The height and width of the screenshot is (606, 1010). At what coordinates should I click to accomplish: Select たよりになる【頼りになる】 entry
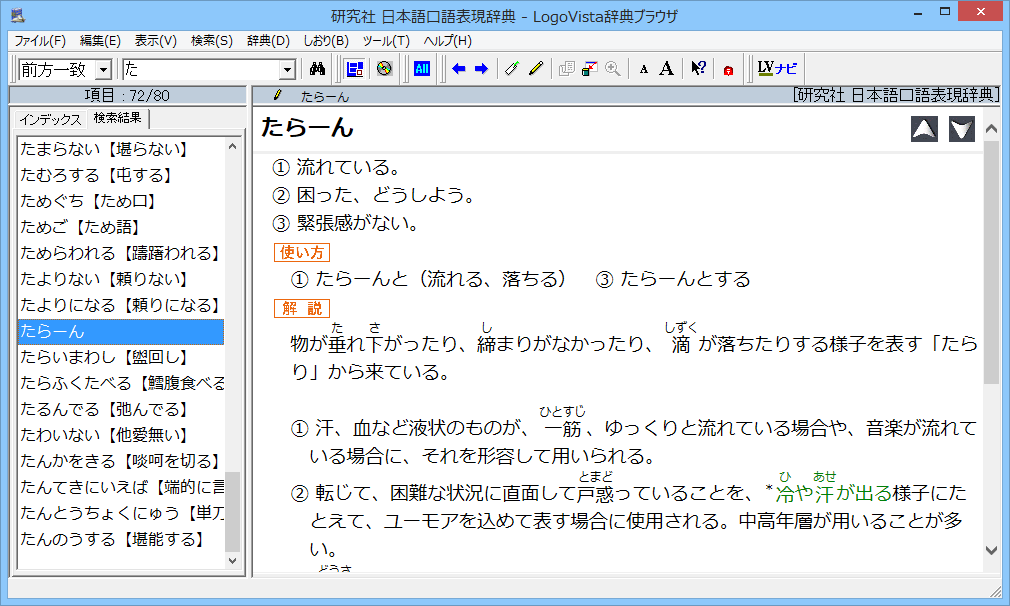coord(121,305)
